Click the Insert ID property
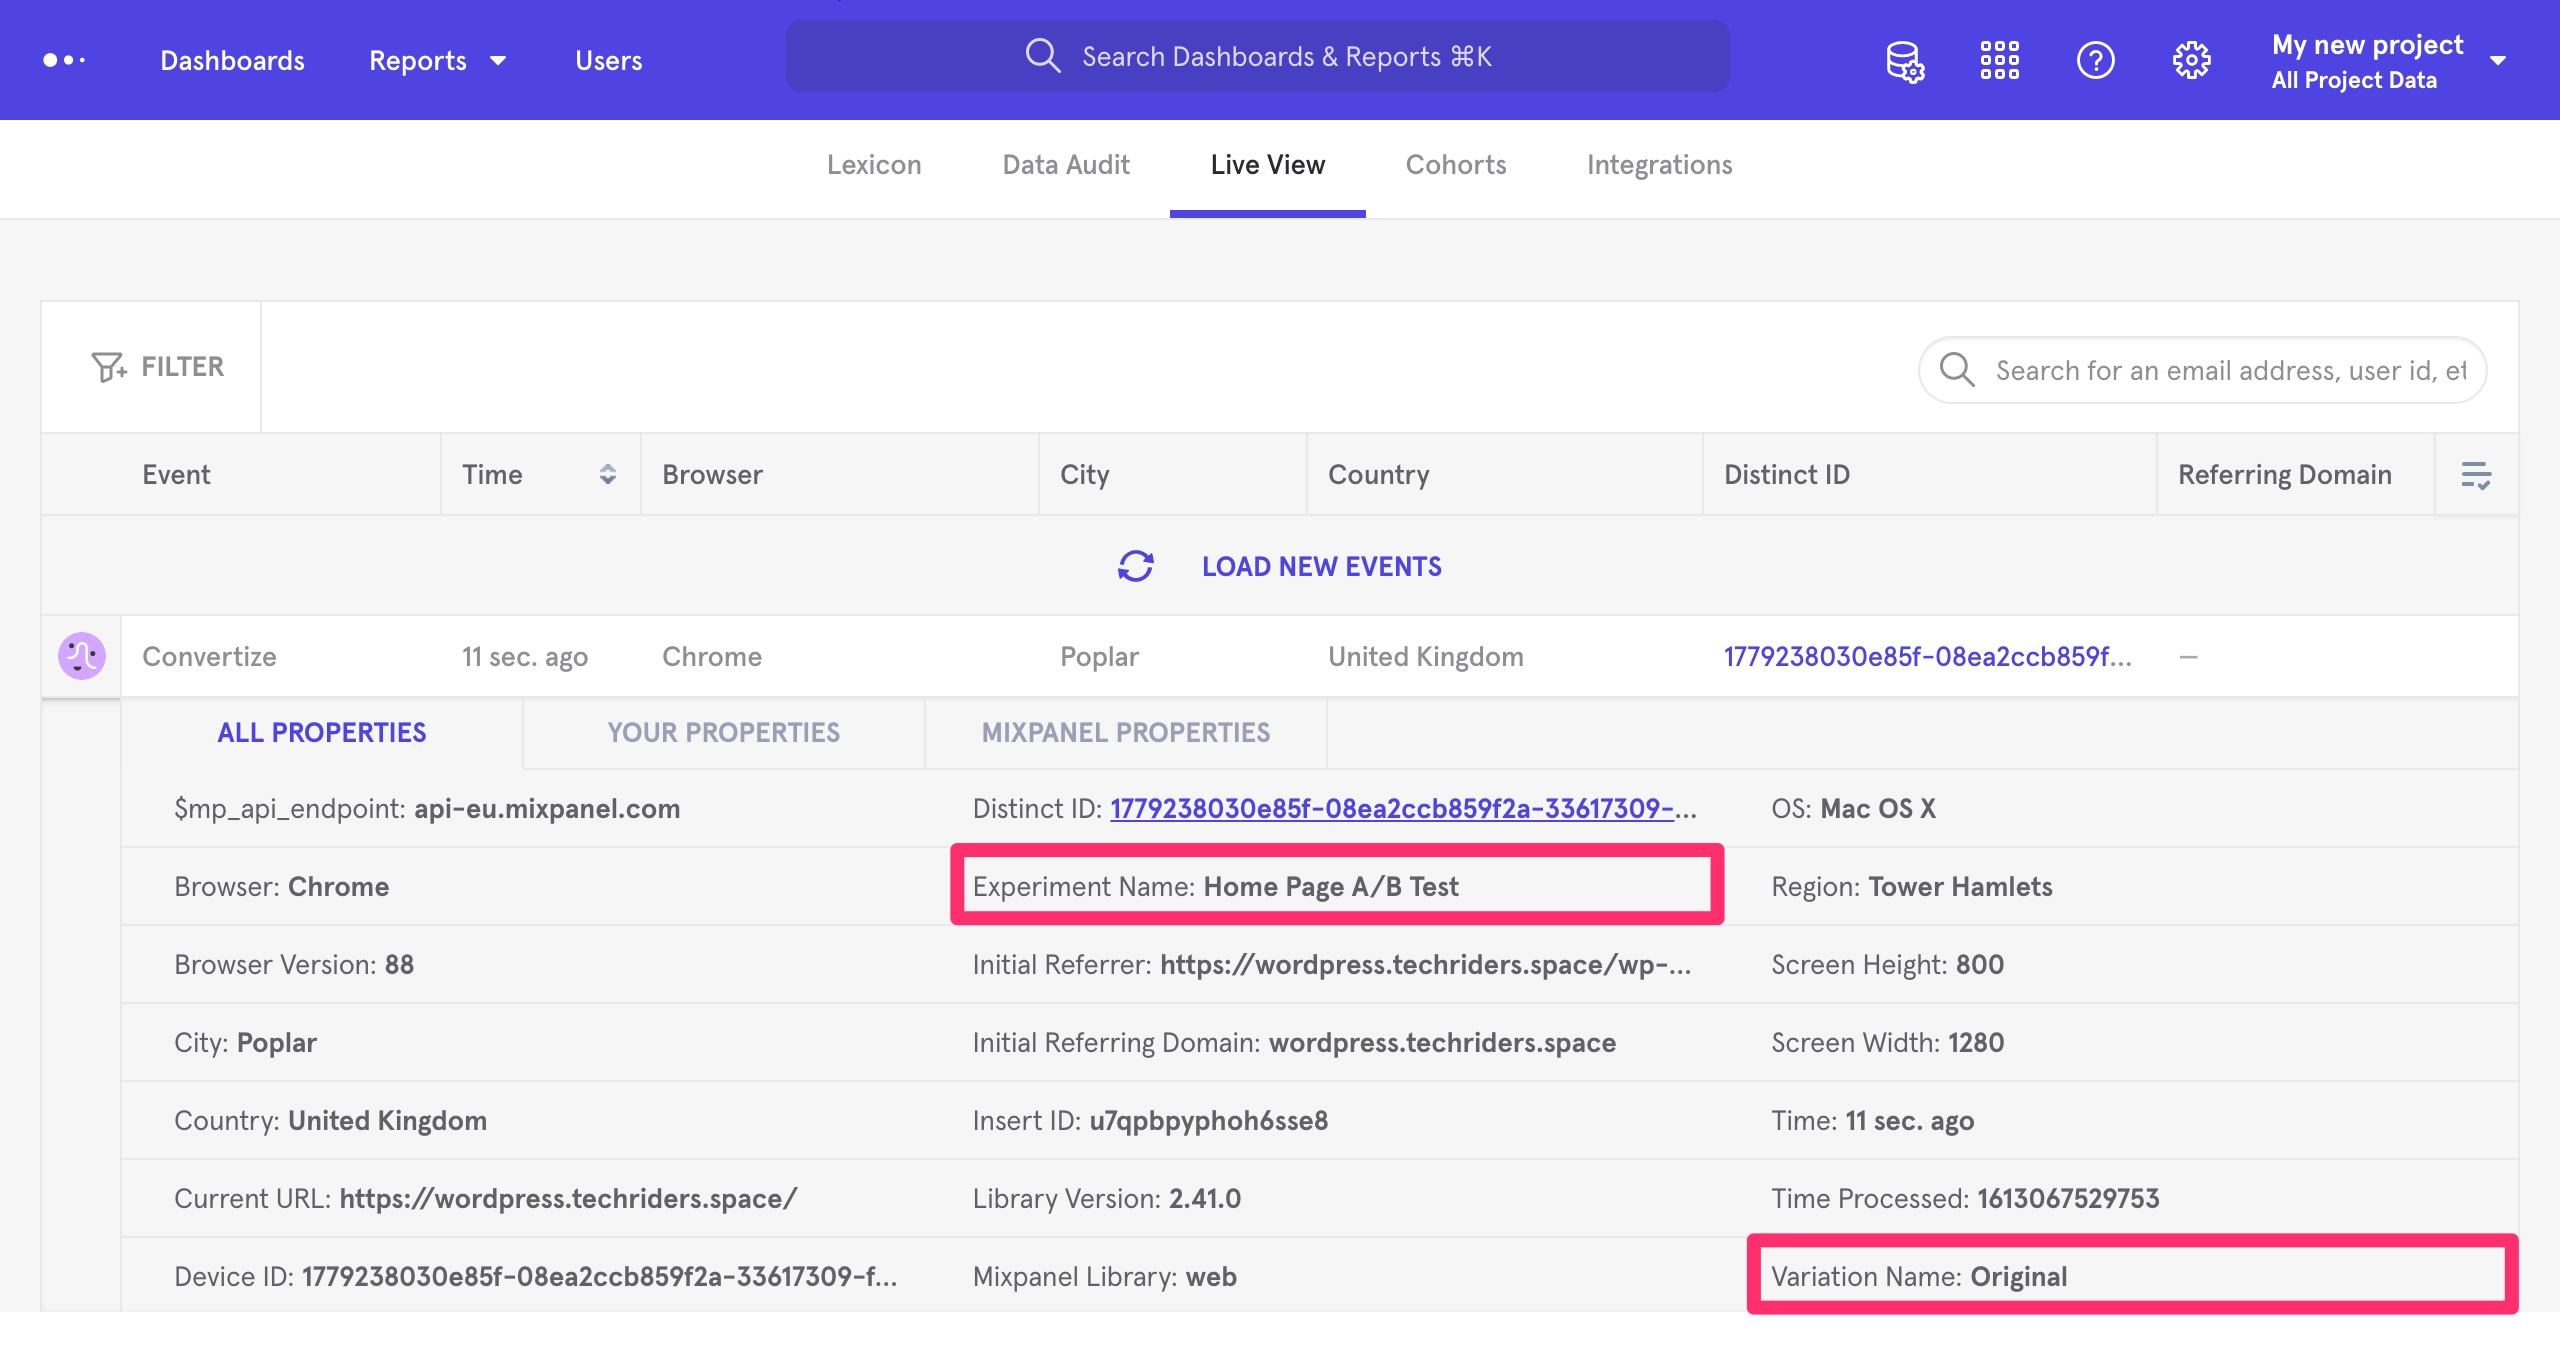2560x1356 pixels. tap(1150, 1120)
